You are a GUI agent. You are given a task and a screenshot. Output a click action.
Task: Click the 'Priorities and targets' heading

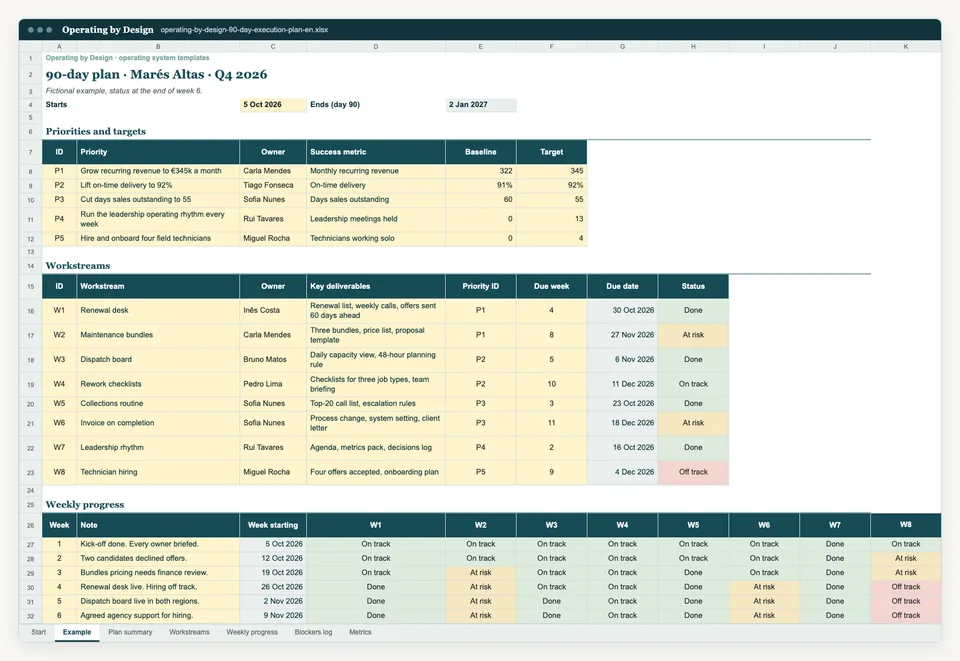(96, 132)
